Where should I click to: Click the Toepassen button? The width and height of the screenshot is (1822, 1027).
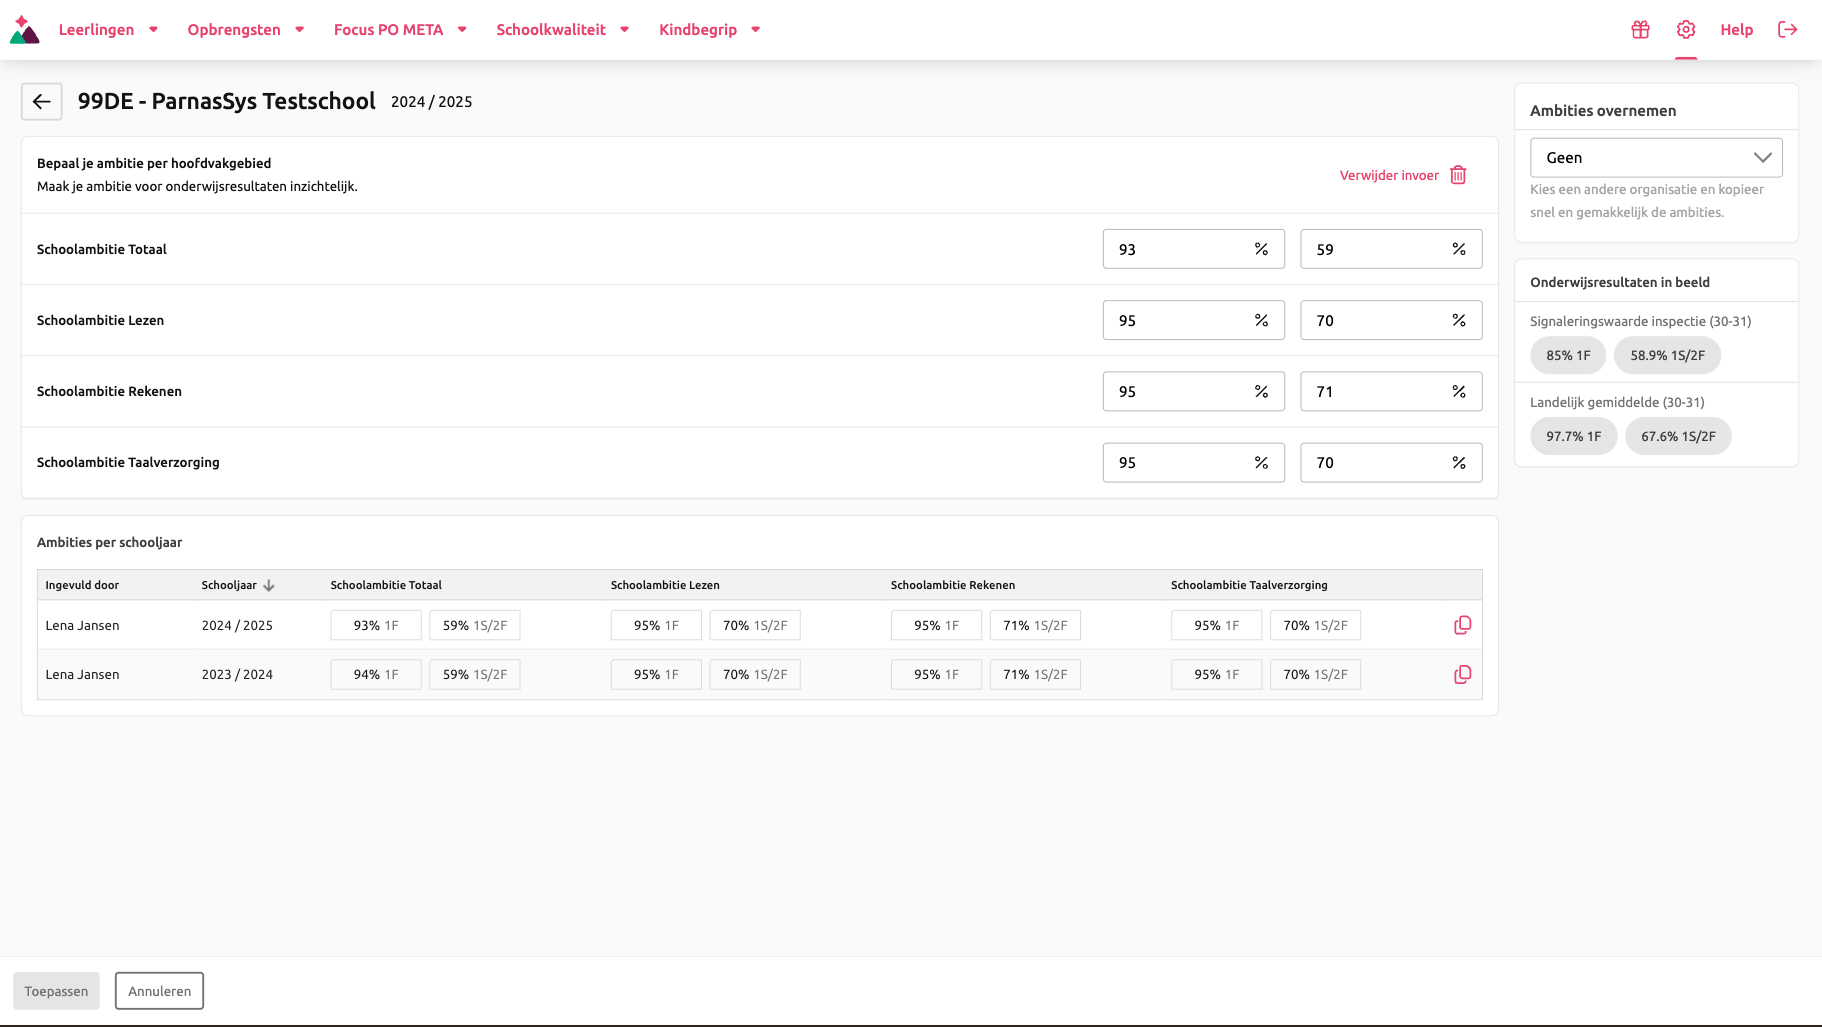coord(56,991)
